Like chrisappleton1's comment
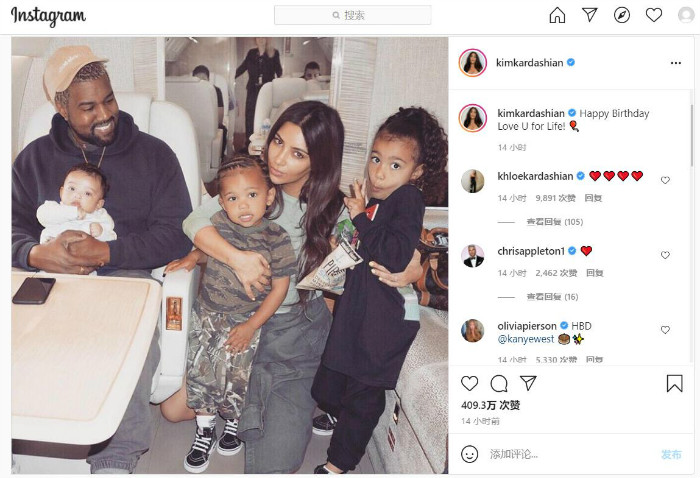Viewport: 700px width, 478px height. pos(665,255)
